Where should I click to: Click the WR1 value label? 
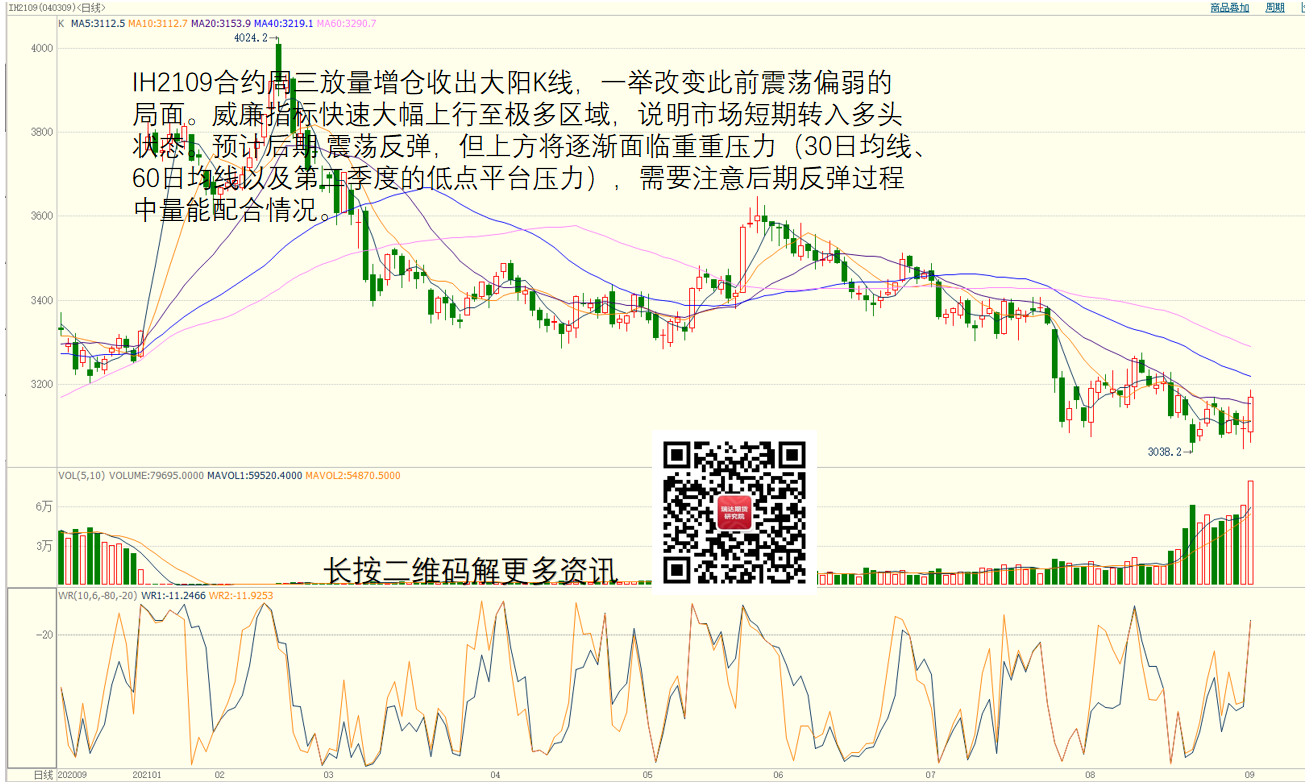pyautogui.click(x=173, y=595)
